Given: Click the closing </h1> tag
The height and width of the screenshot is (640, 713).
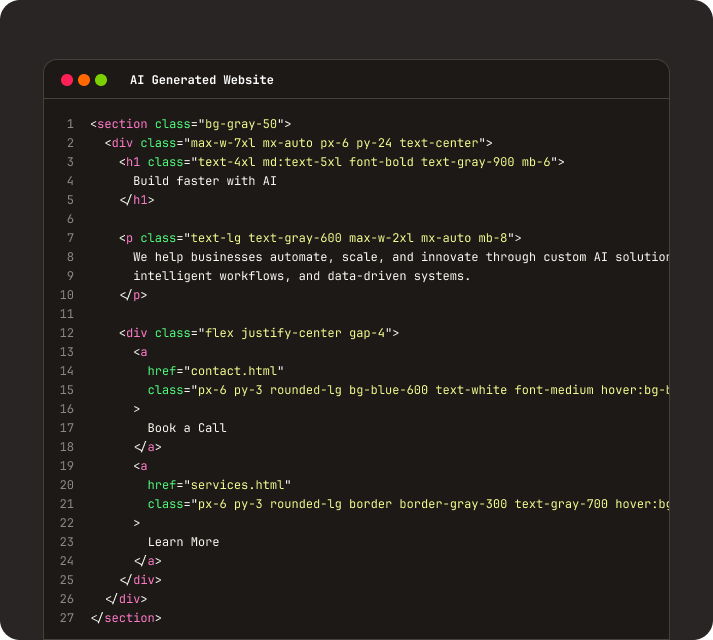Looking at the screenshot, I should [x=137, y=200].
